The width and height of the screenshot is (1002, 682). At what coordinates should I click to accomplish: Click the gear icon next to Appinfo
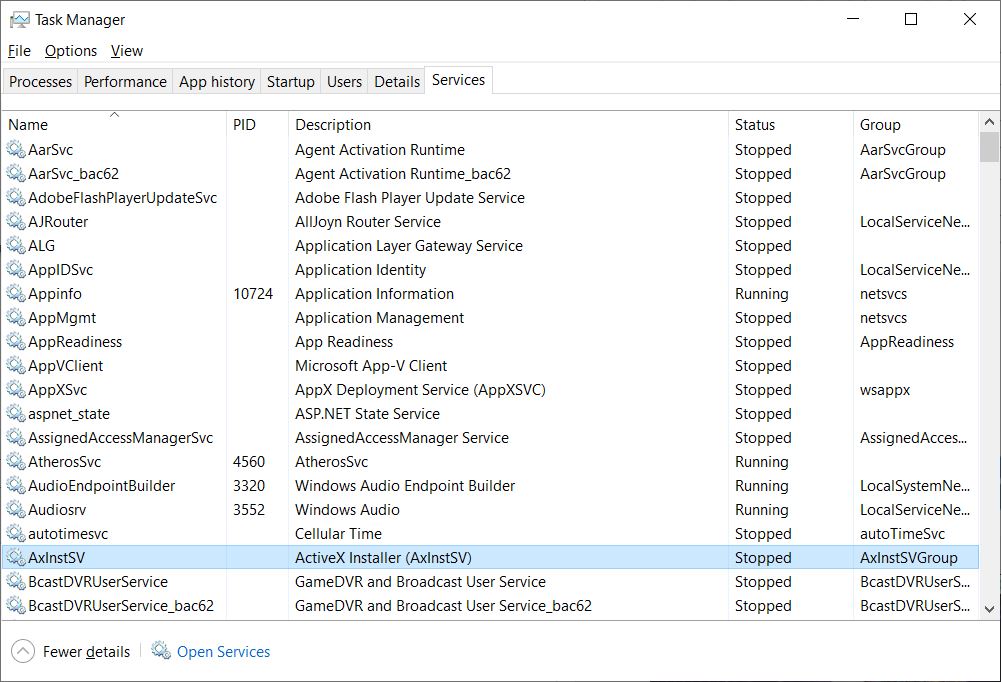point(15,294)
